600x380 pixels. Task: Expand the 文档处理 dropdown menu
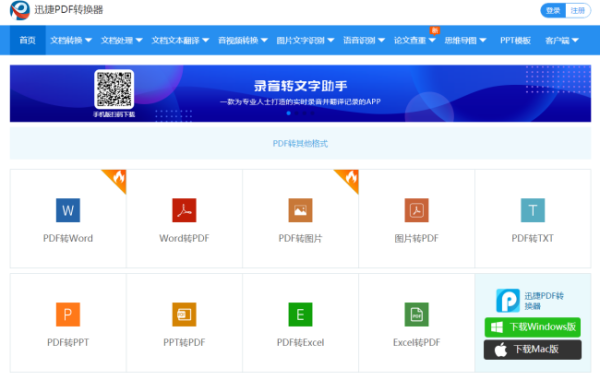click(x=122, y=40)
